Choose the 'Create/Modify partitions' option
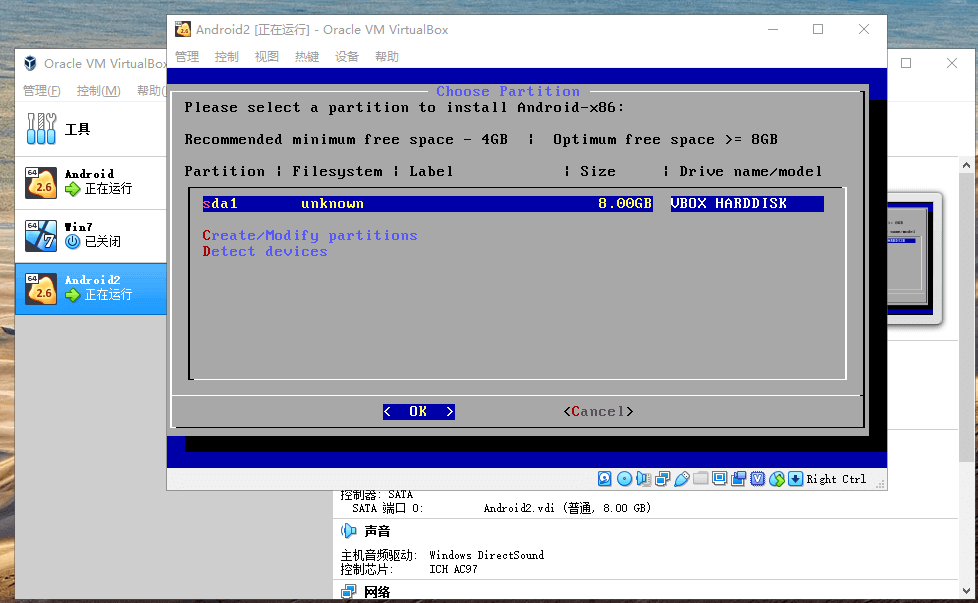The image size is (978, 603). [310, 235]
